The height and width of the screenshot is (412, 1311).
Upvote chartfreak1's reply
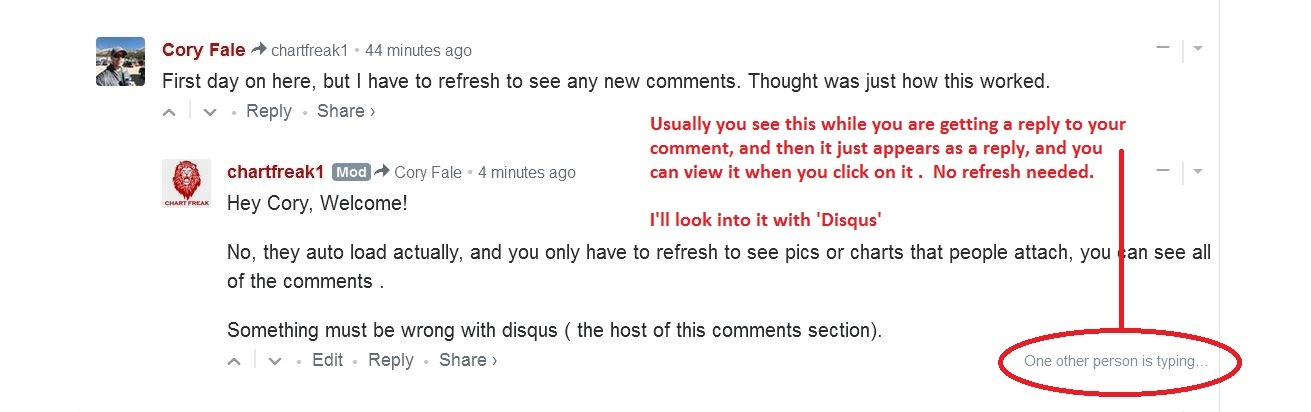coord(235,361)
